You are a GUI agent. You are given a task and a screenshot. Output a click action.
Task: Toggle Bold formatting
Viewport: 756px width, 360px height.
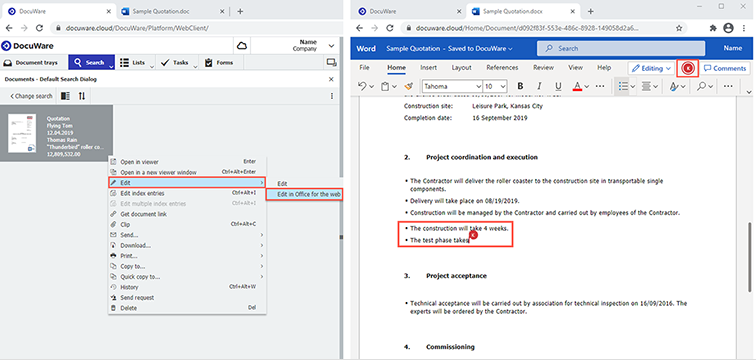pyautogui.click(x=520, y=87)
